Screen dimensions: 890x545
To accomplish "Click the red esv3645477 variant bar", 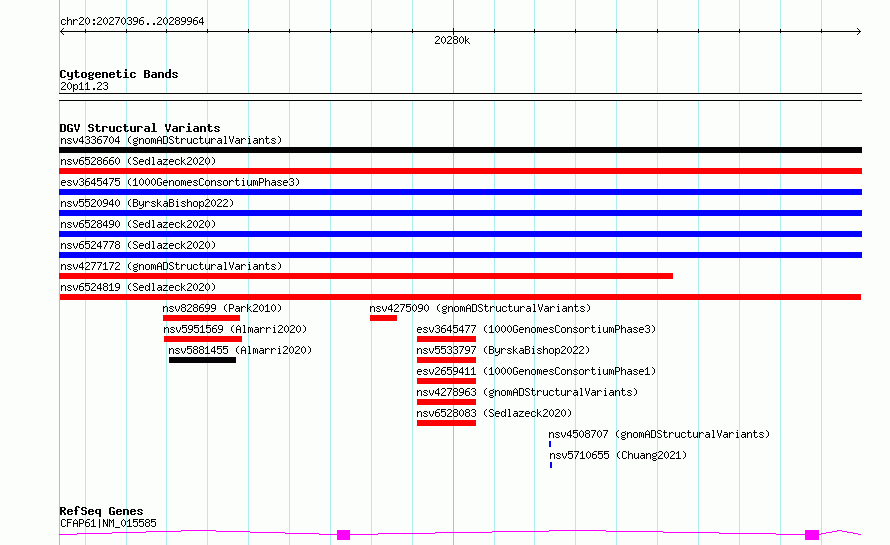I will (446, 339).
